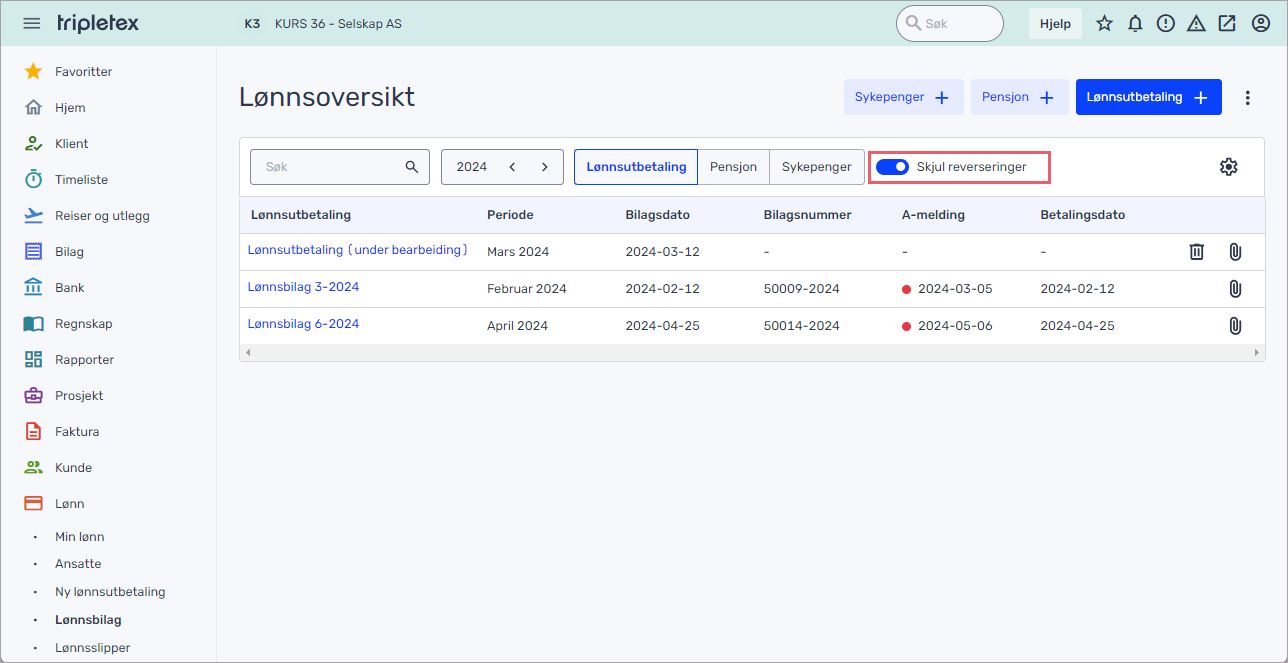Click the Hjelp button

click(x=1055, y=24)
